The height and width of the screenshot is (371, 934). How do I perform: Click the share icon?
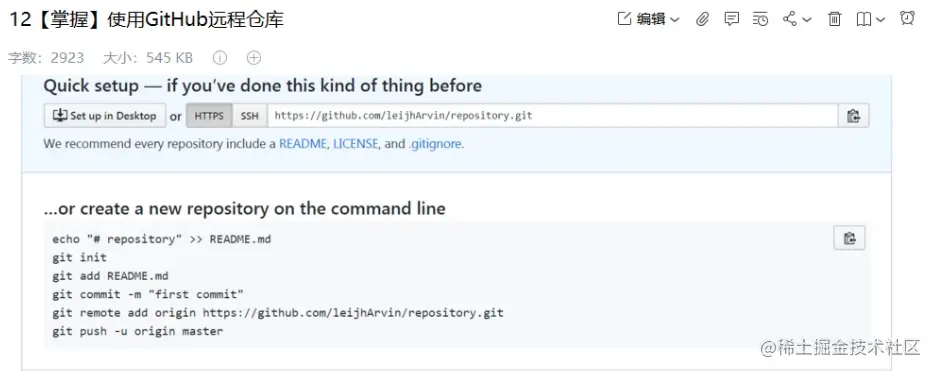coord(790,19)
